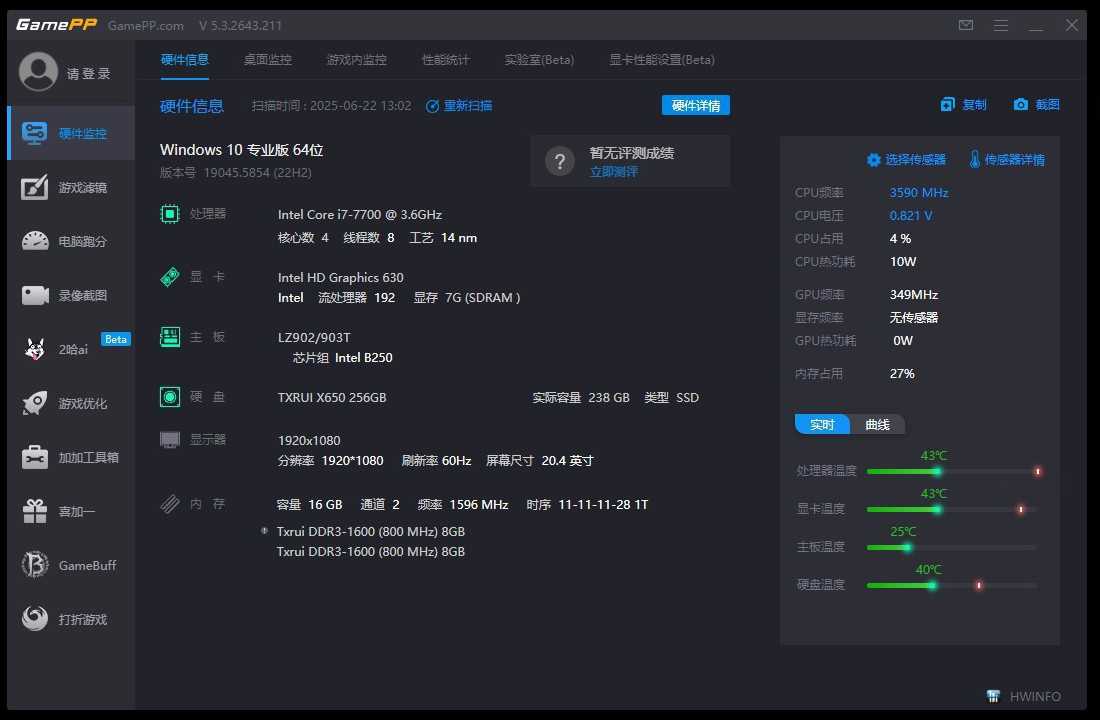Image resolution: width=1100 pixels, height=720 pixels.
Task: Switch to 硬件信息 tab
Action: pos(185,60)
